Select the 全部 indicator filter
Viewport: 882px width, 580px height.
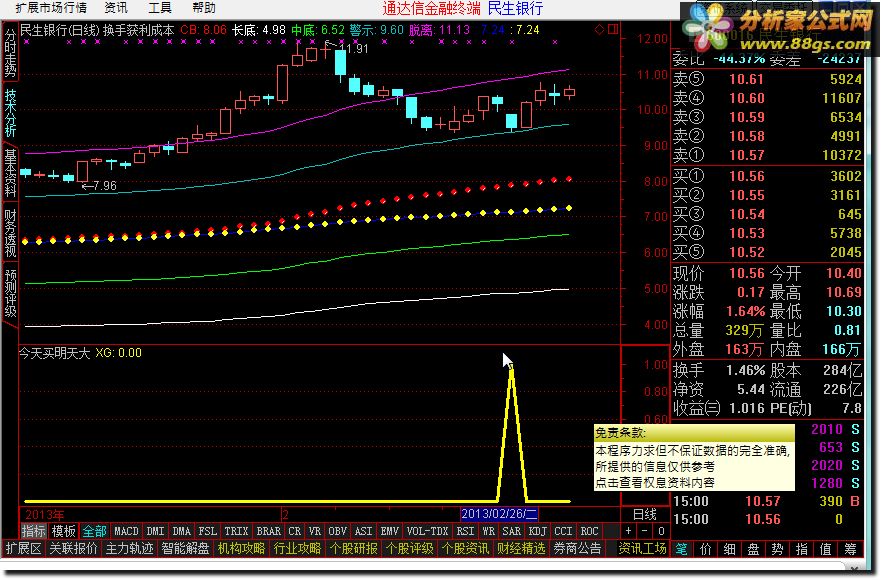[94, 531]
